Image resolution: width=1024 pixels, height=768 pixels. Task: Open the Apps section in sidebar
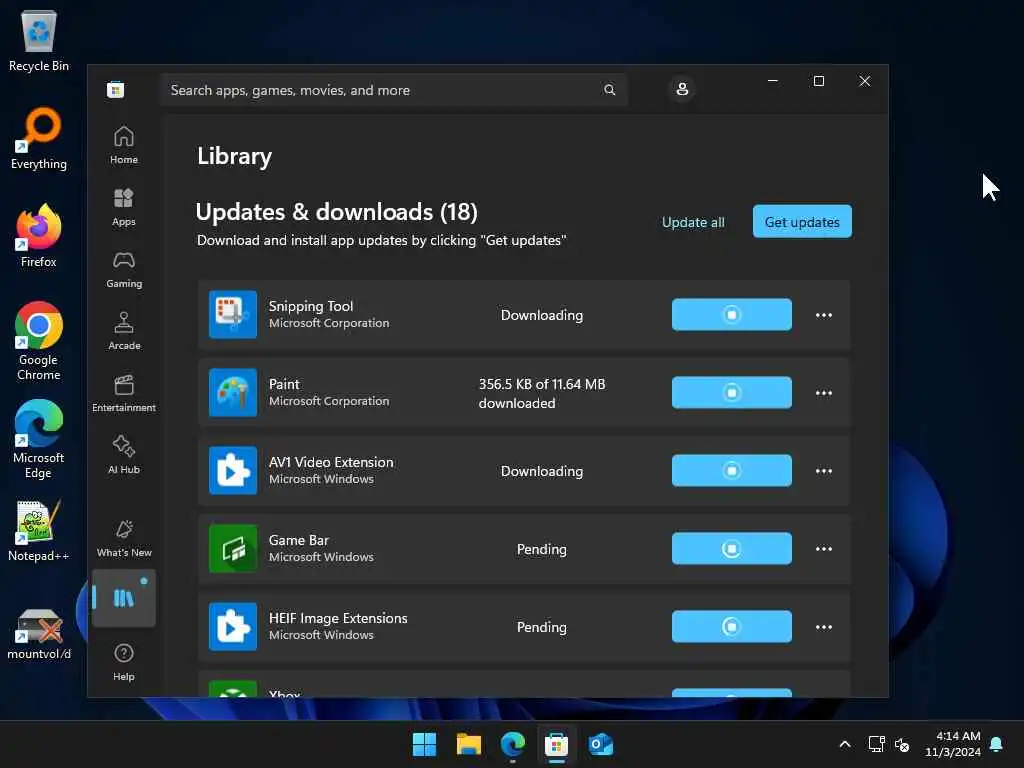pyautogui.click(x=124, y=207)
